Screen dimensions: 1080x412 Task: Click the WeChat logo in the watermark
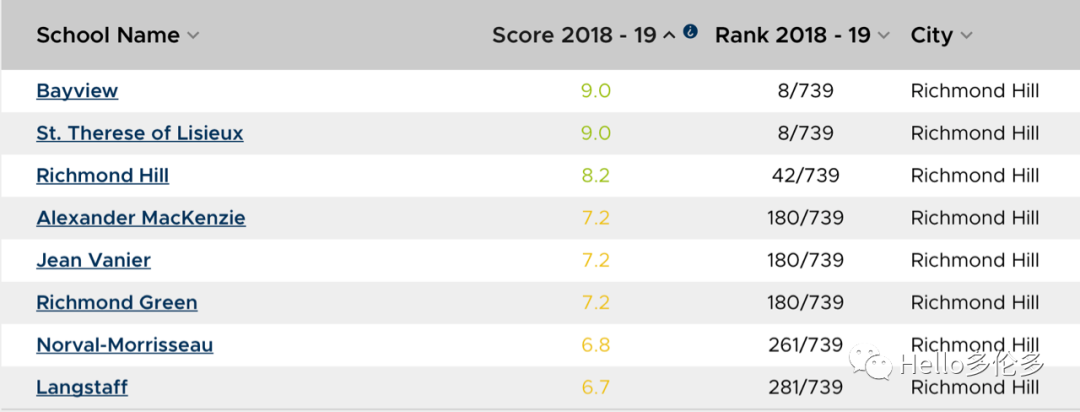867,362
